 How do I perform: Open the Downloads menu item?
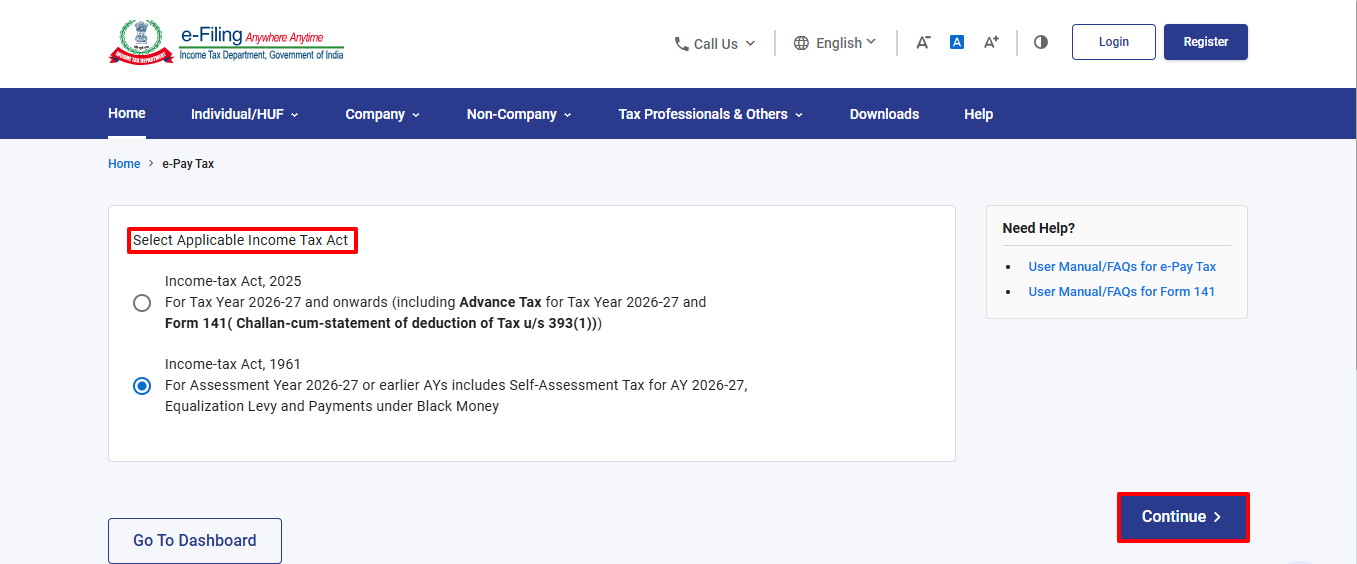pos(884,114)
